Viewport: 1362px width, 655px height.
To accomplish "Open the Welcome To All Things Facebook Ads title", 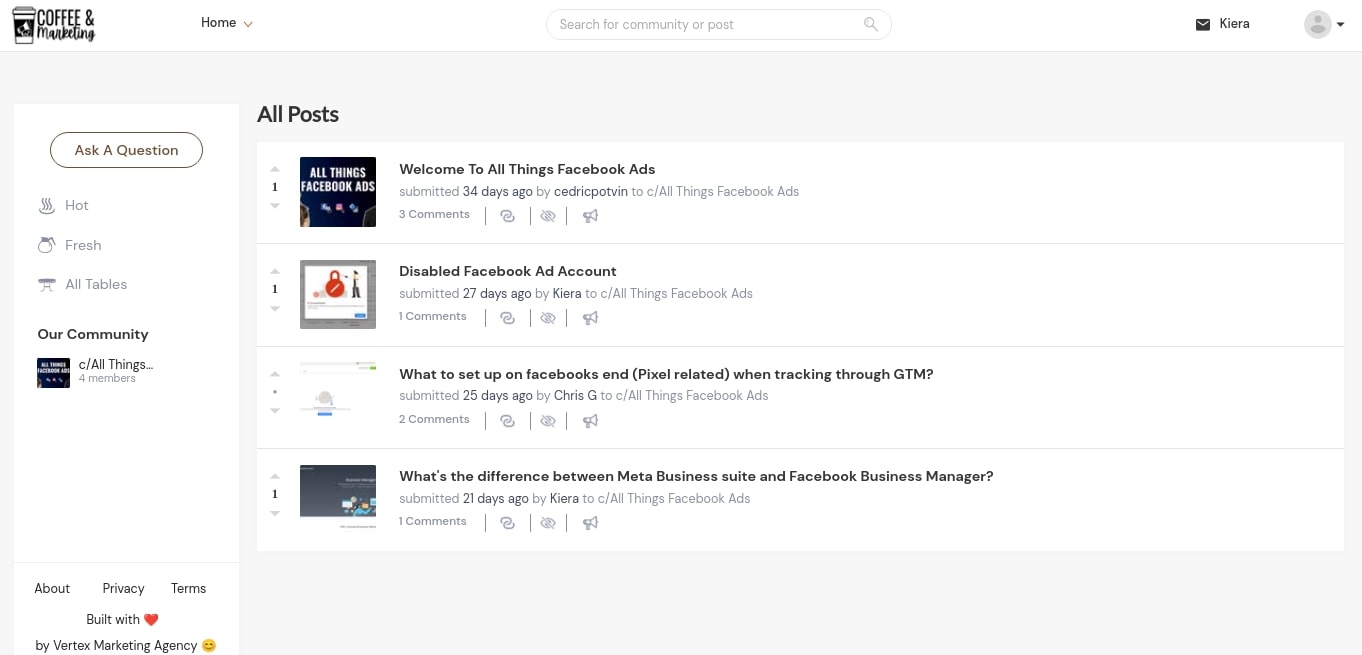I will pos(527,169).
